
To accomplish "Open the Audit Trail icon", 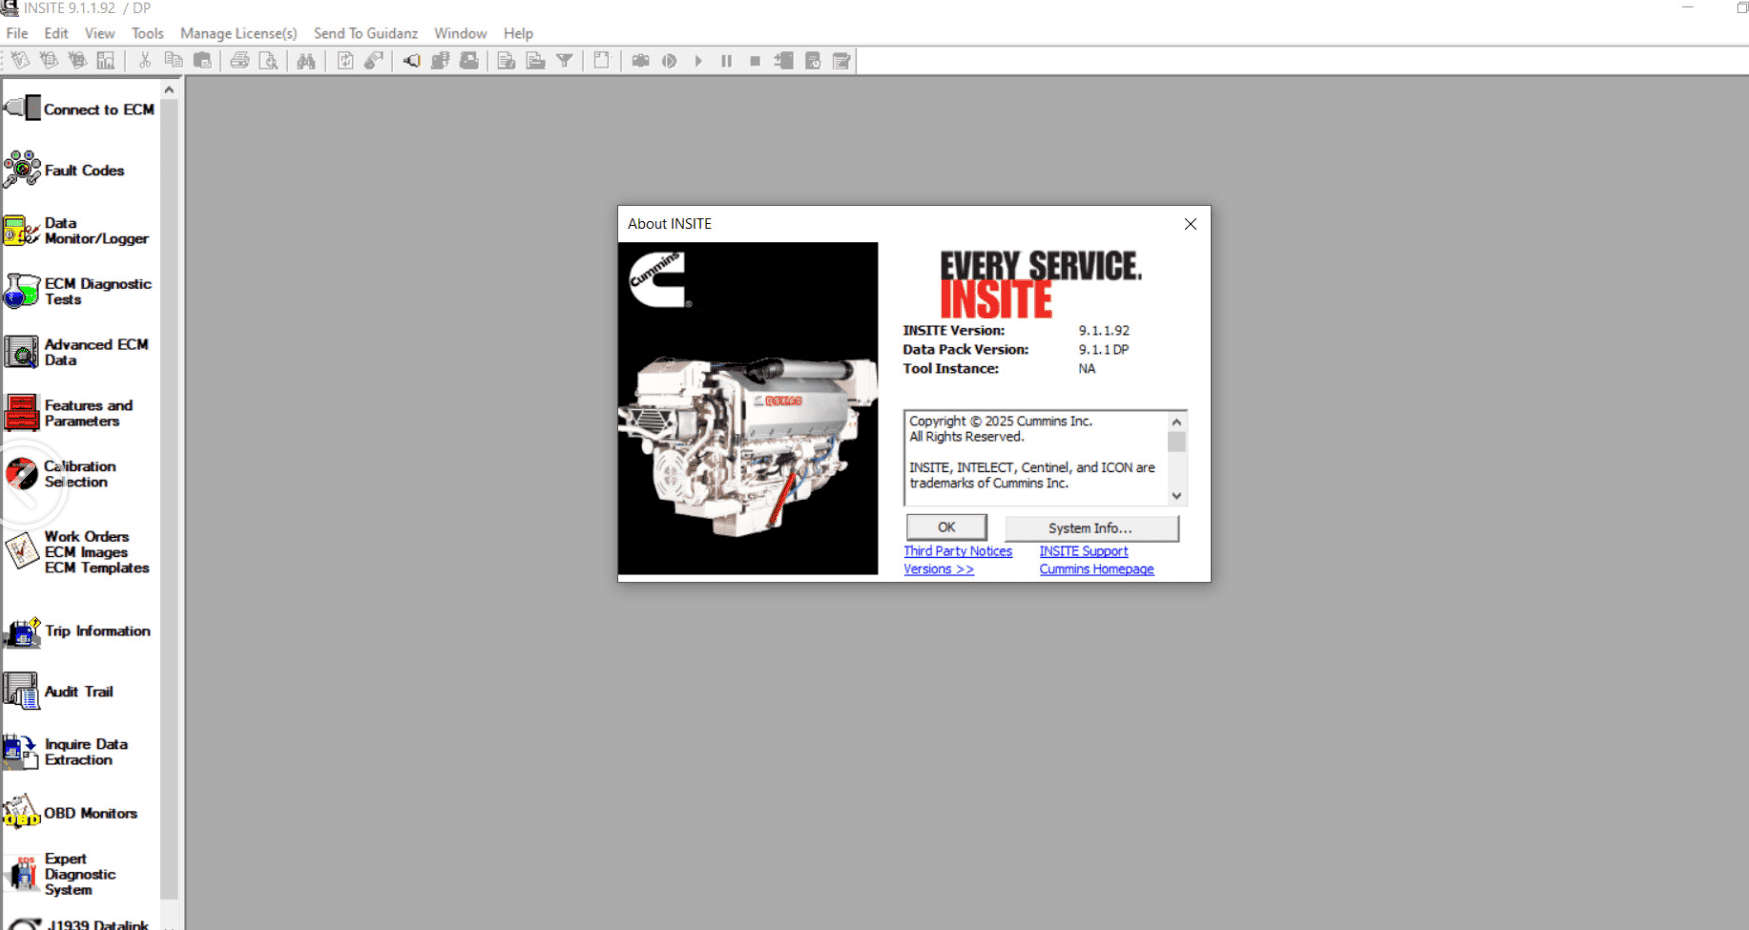I will [22, 691].
